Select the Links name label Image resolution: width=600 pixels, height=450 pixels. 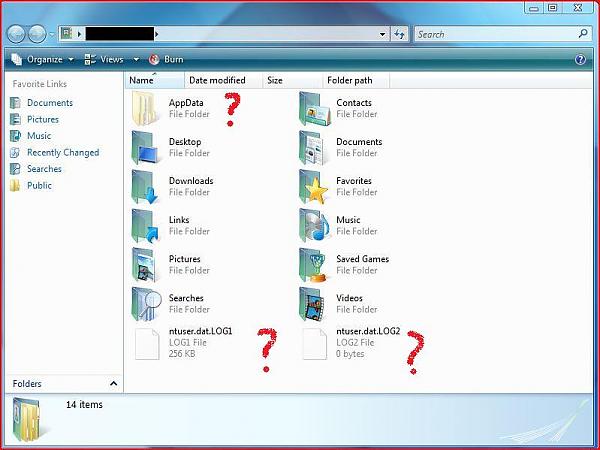point(179,220)
